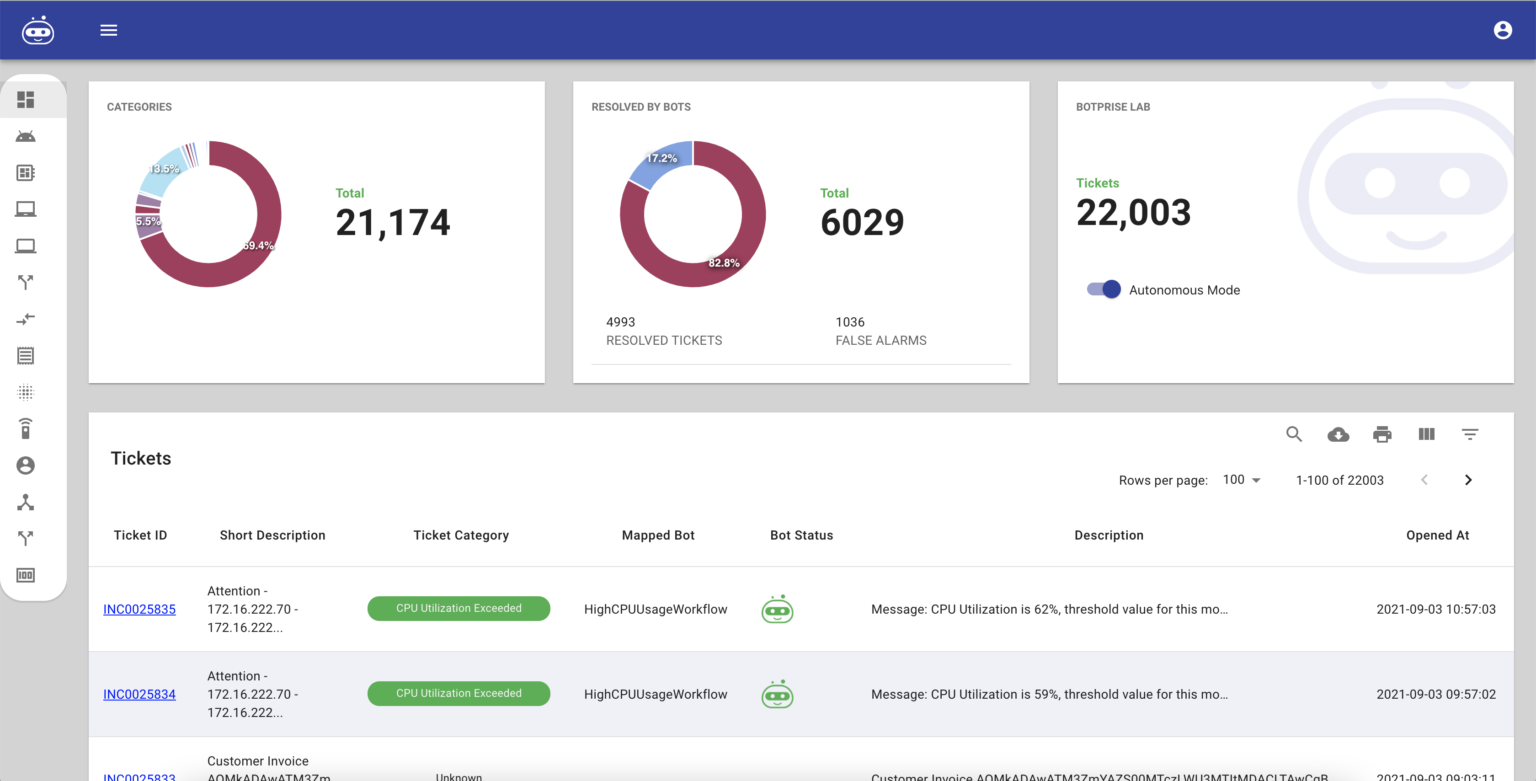
Task: Open the developer board icon in sidebar
Action: tap(26, 173)
